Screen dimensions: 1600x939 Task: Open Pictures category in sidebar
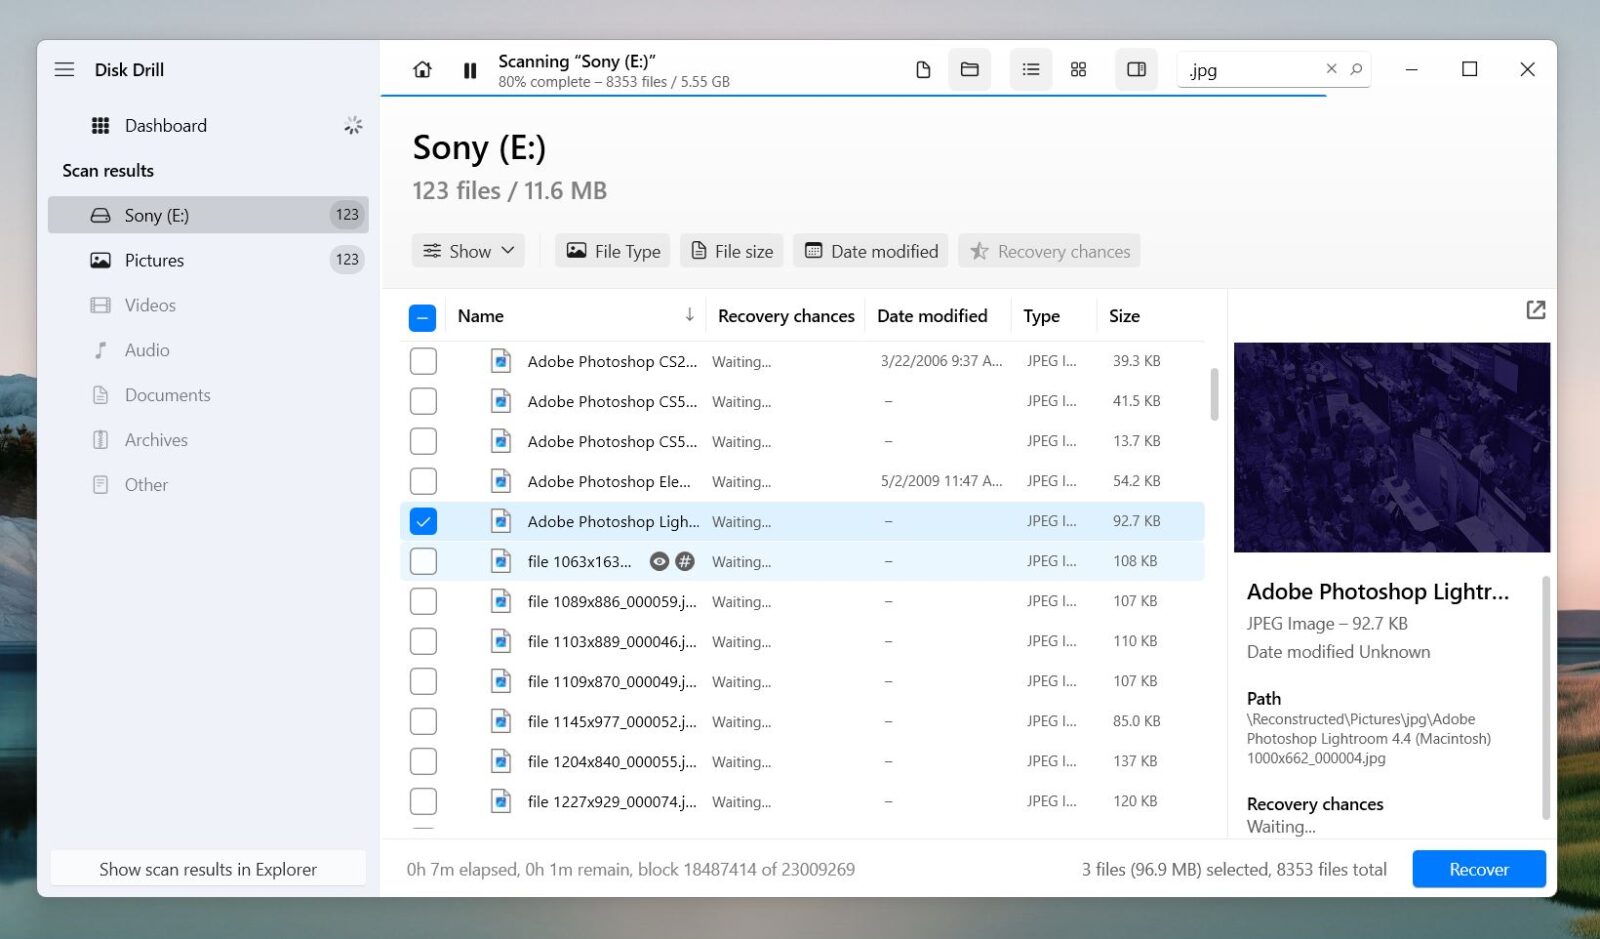pos(154,260)
